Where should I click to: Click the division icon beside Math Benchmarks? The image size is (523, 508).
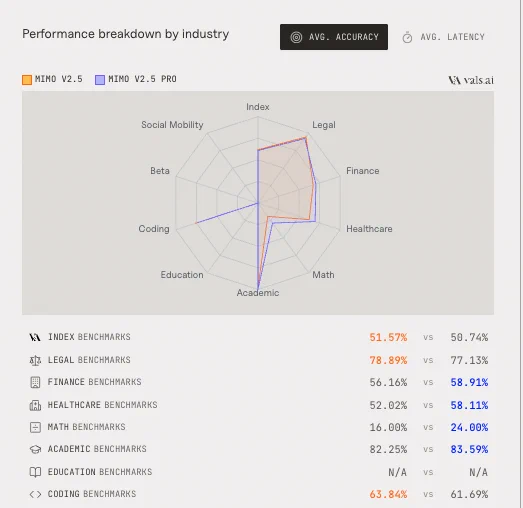35,427
